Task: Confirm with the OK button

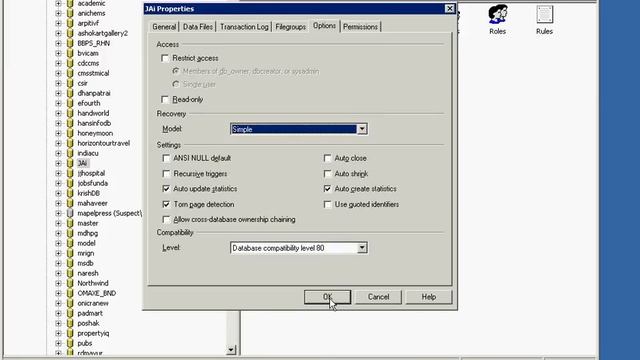Action: tap(327, 297)
